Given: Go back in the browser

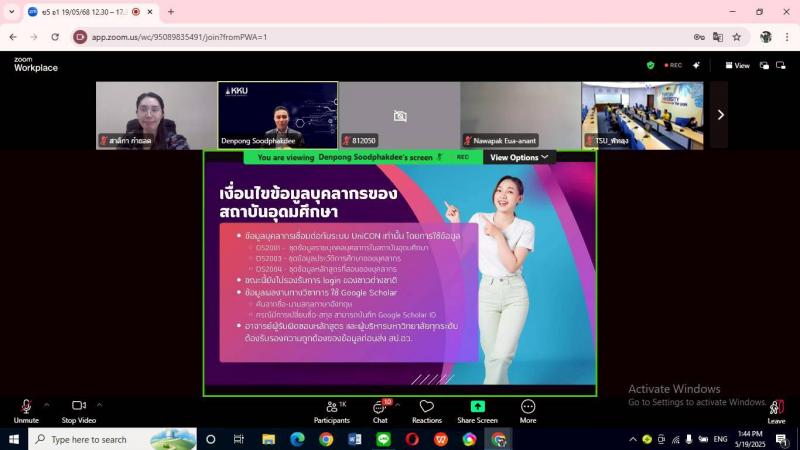Looking at the screenshot, I should coord(13,37).
